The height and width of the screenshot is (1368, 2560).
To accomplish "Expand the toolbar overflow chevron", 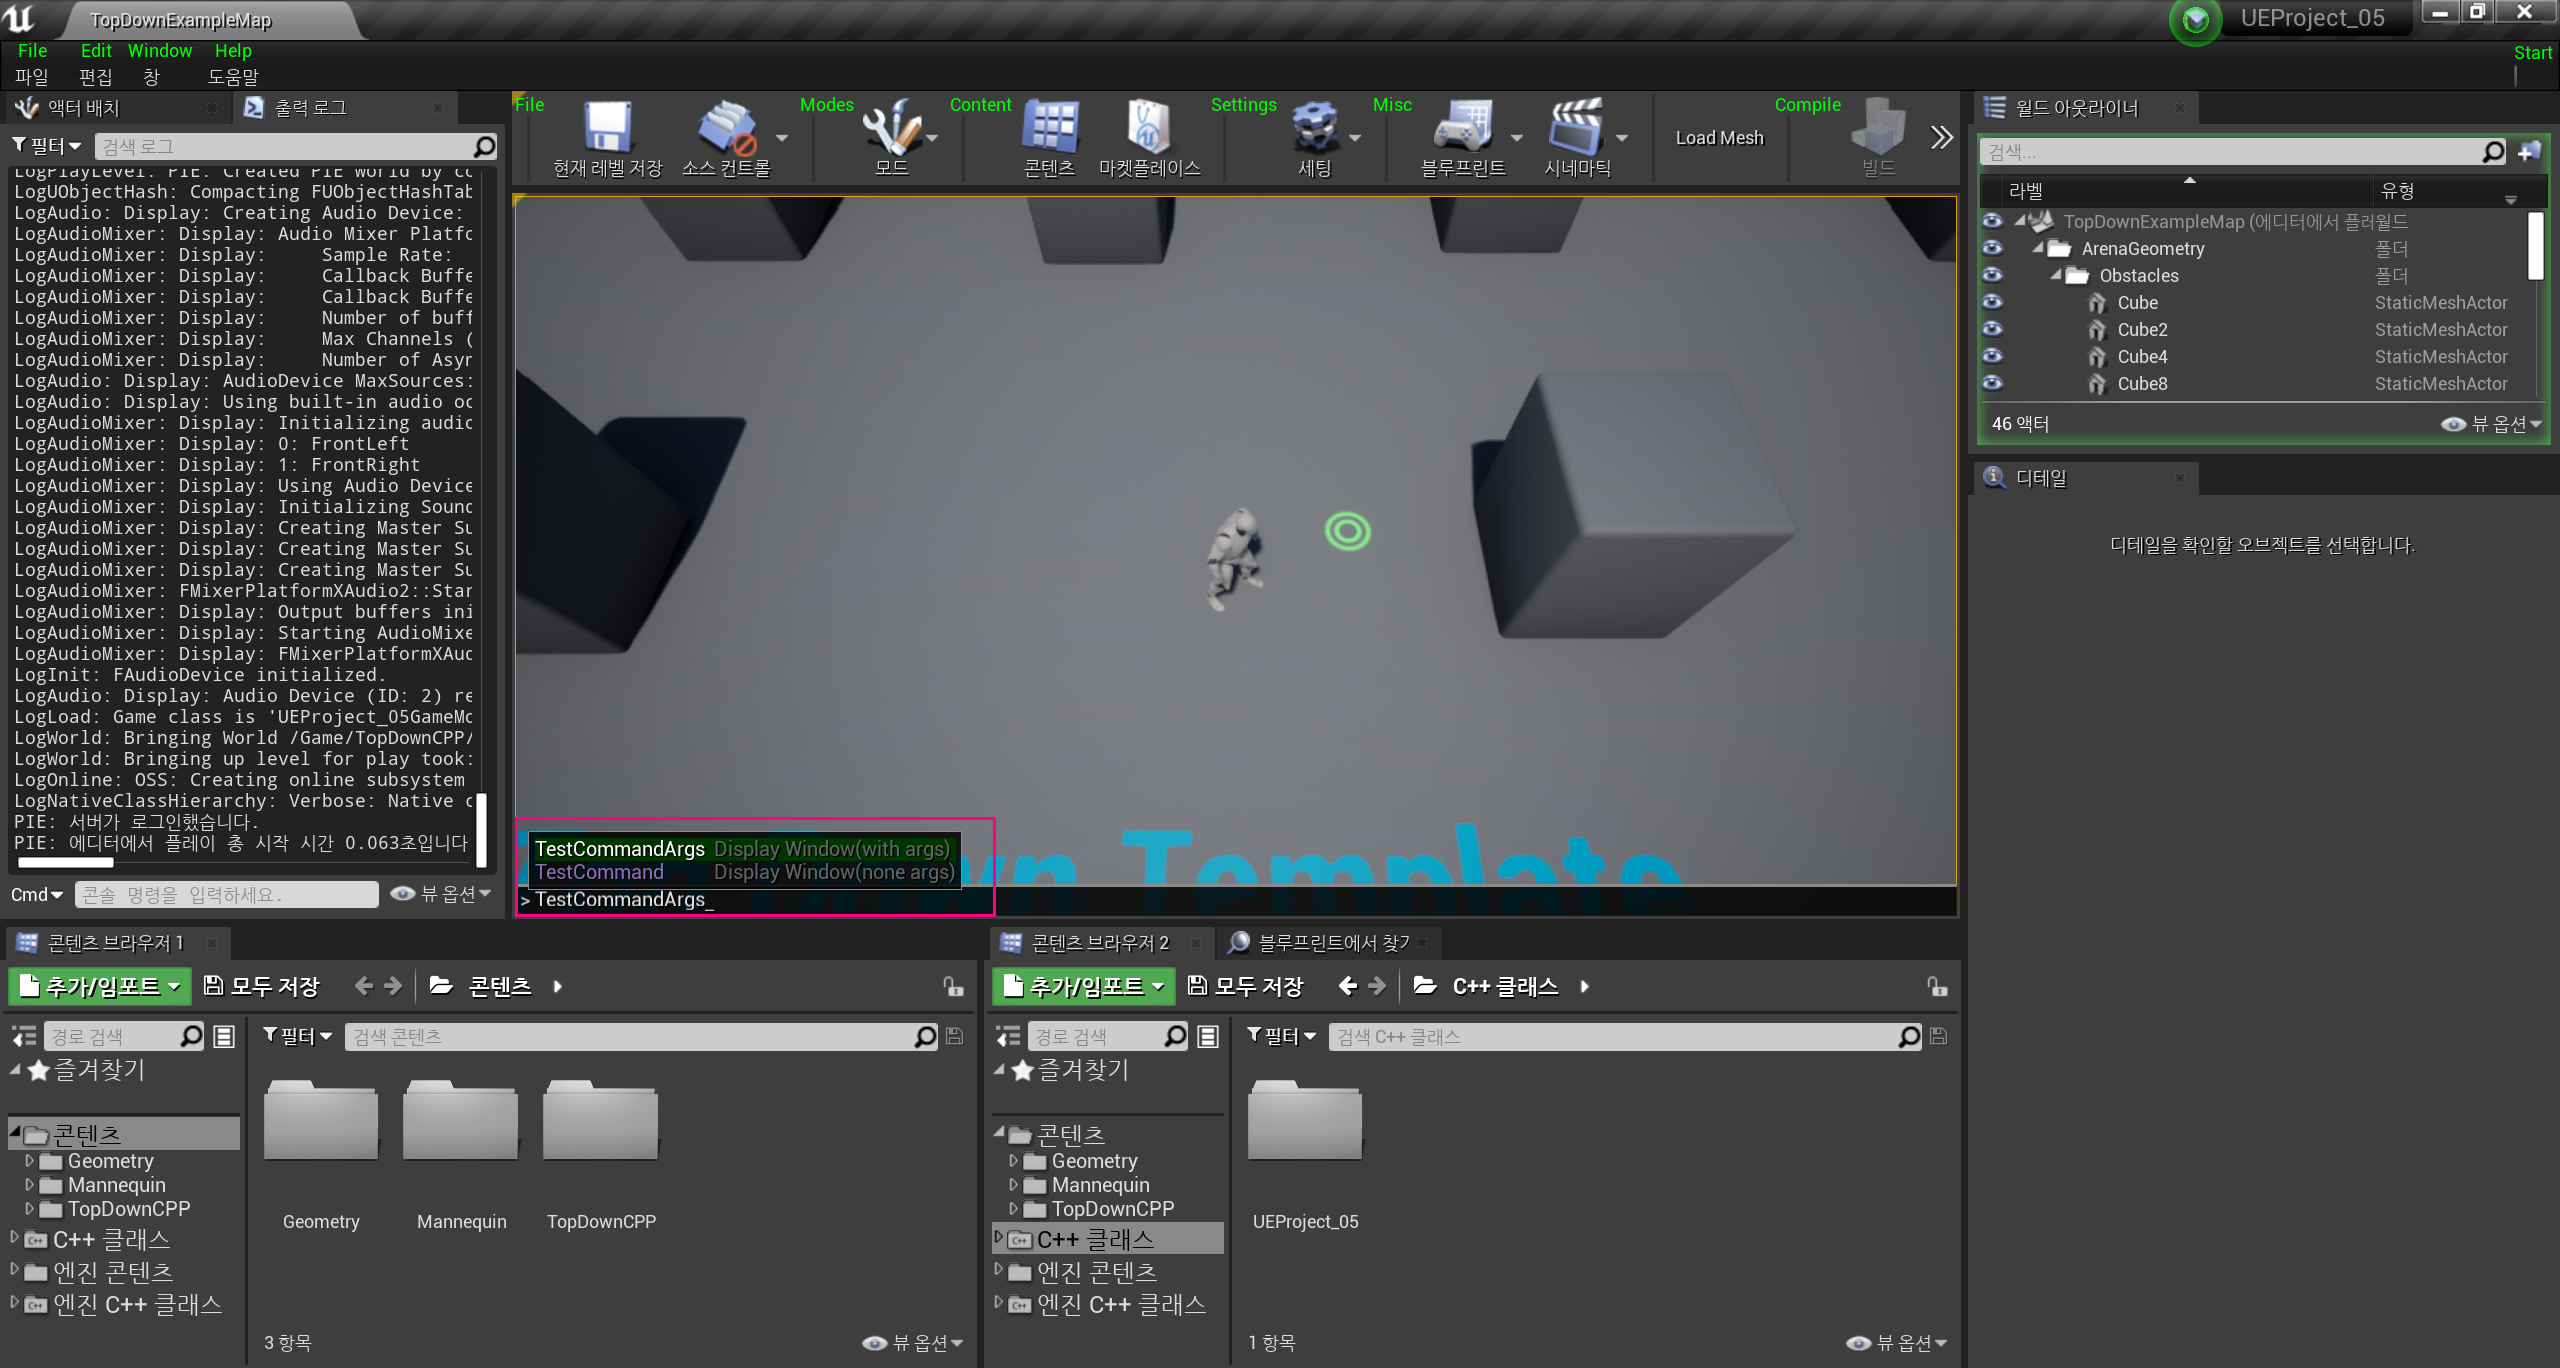I will click(x=1940, y=137).
